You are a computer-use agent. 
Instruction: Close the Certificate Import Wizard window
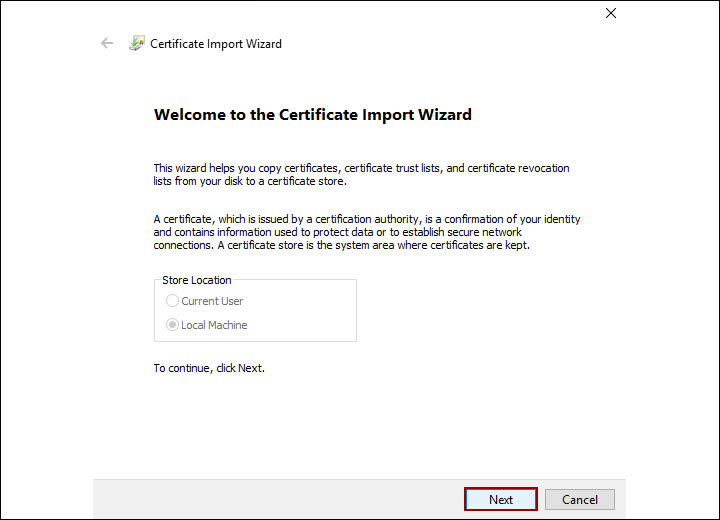611,14
